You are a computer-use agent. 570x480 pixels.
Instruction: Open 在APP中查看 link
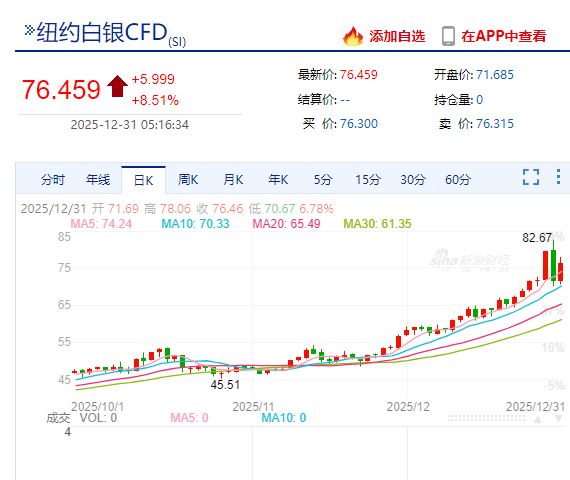503,36
